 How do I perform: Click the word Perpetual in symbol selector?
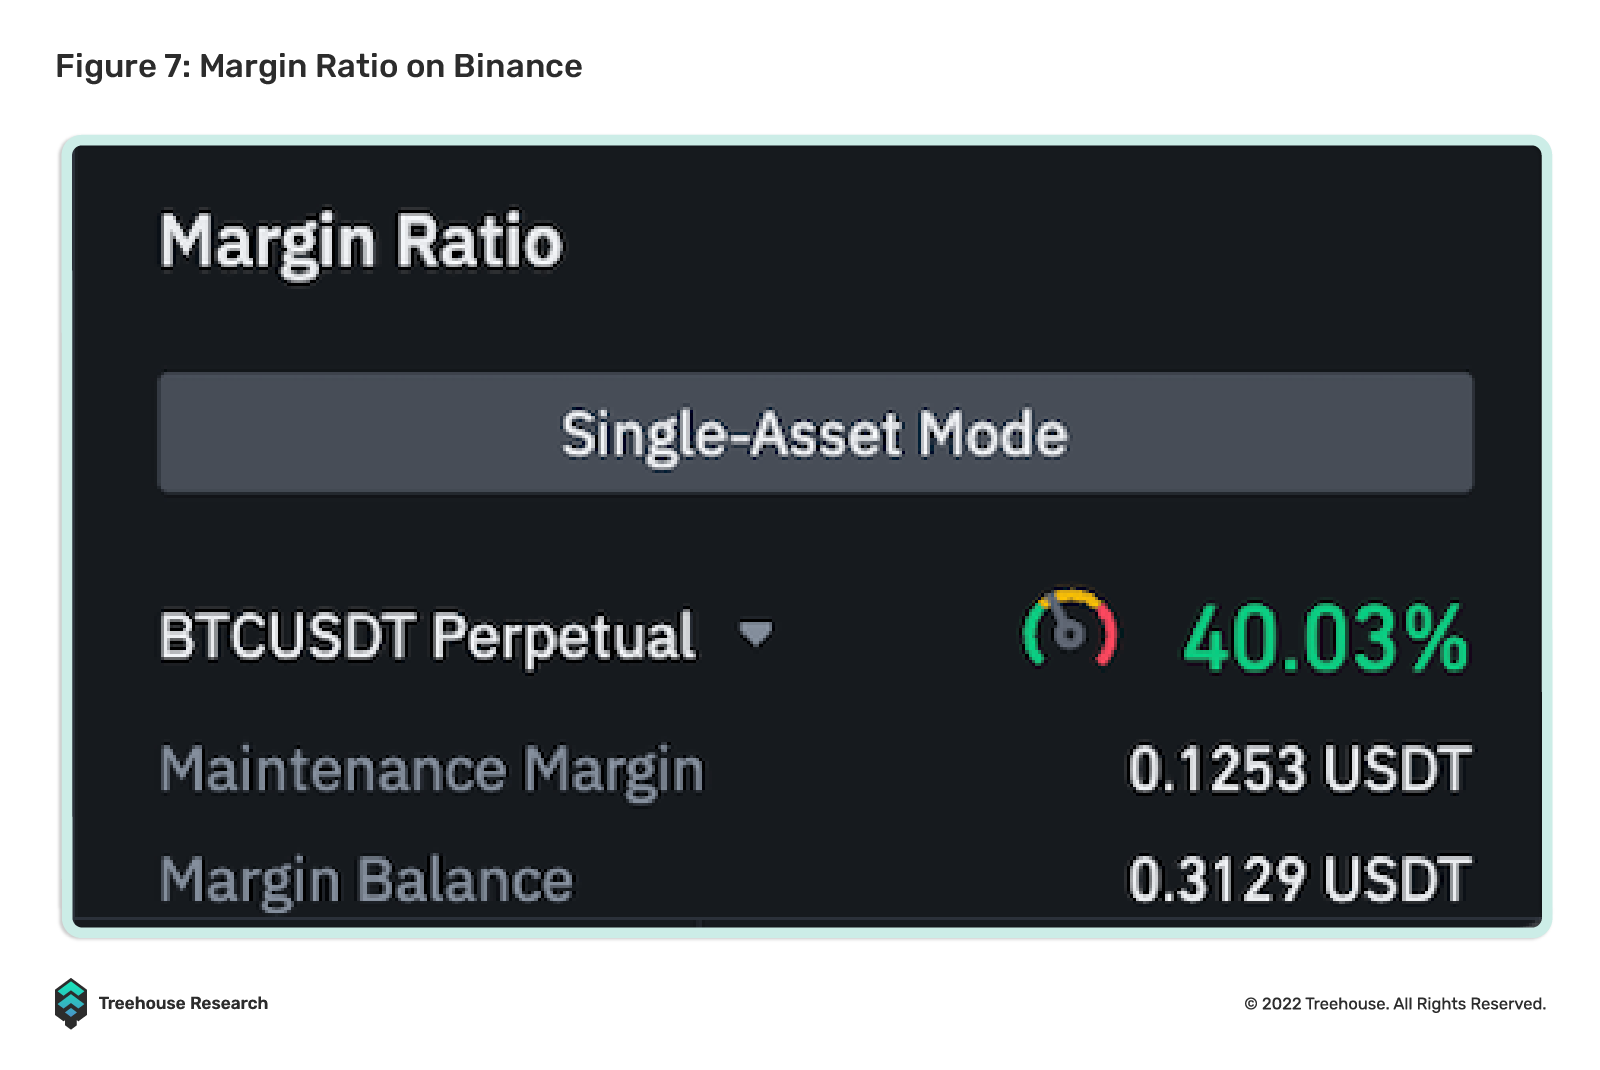tap(564, 637)
